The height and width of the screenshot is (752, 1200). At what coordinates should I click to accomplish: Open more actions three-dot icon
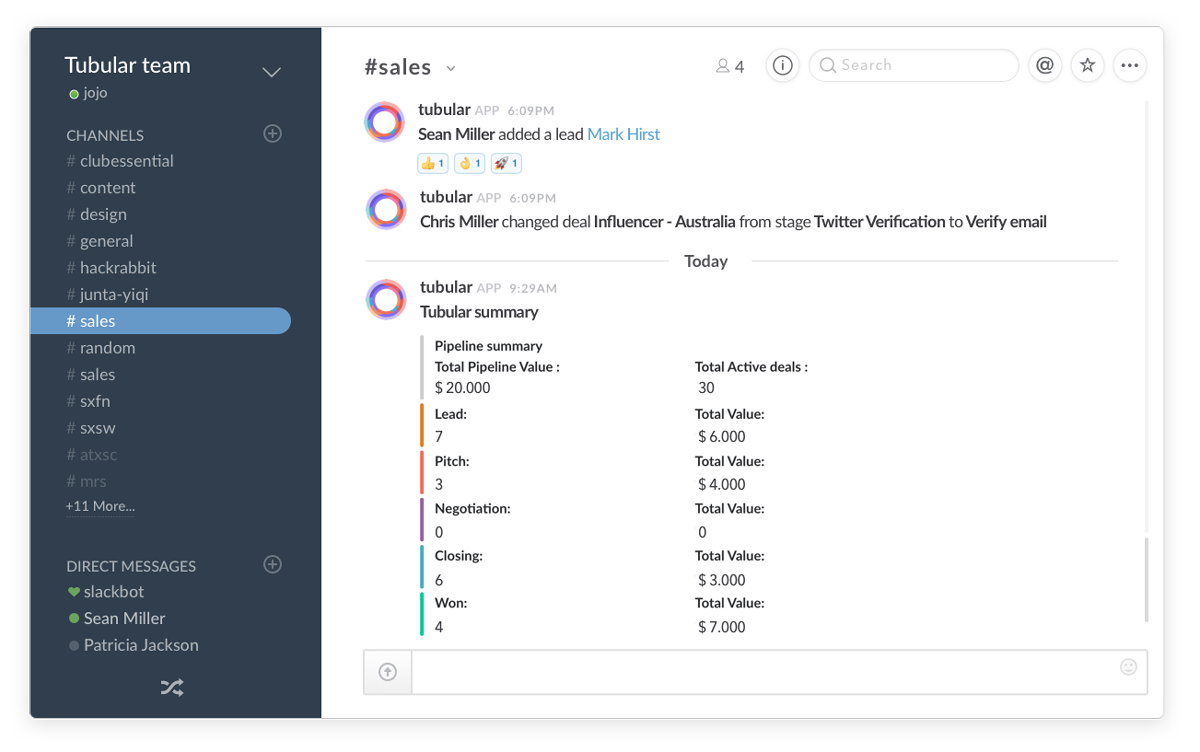point(1130,65)
